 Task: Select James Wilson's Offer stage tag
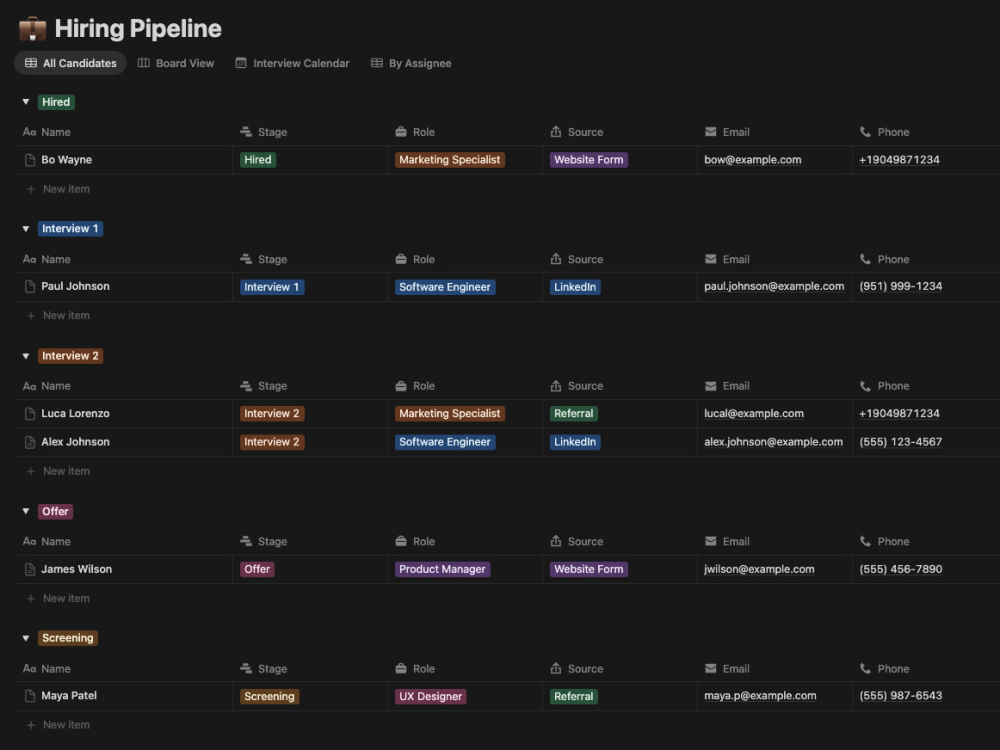pos(257,570)
